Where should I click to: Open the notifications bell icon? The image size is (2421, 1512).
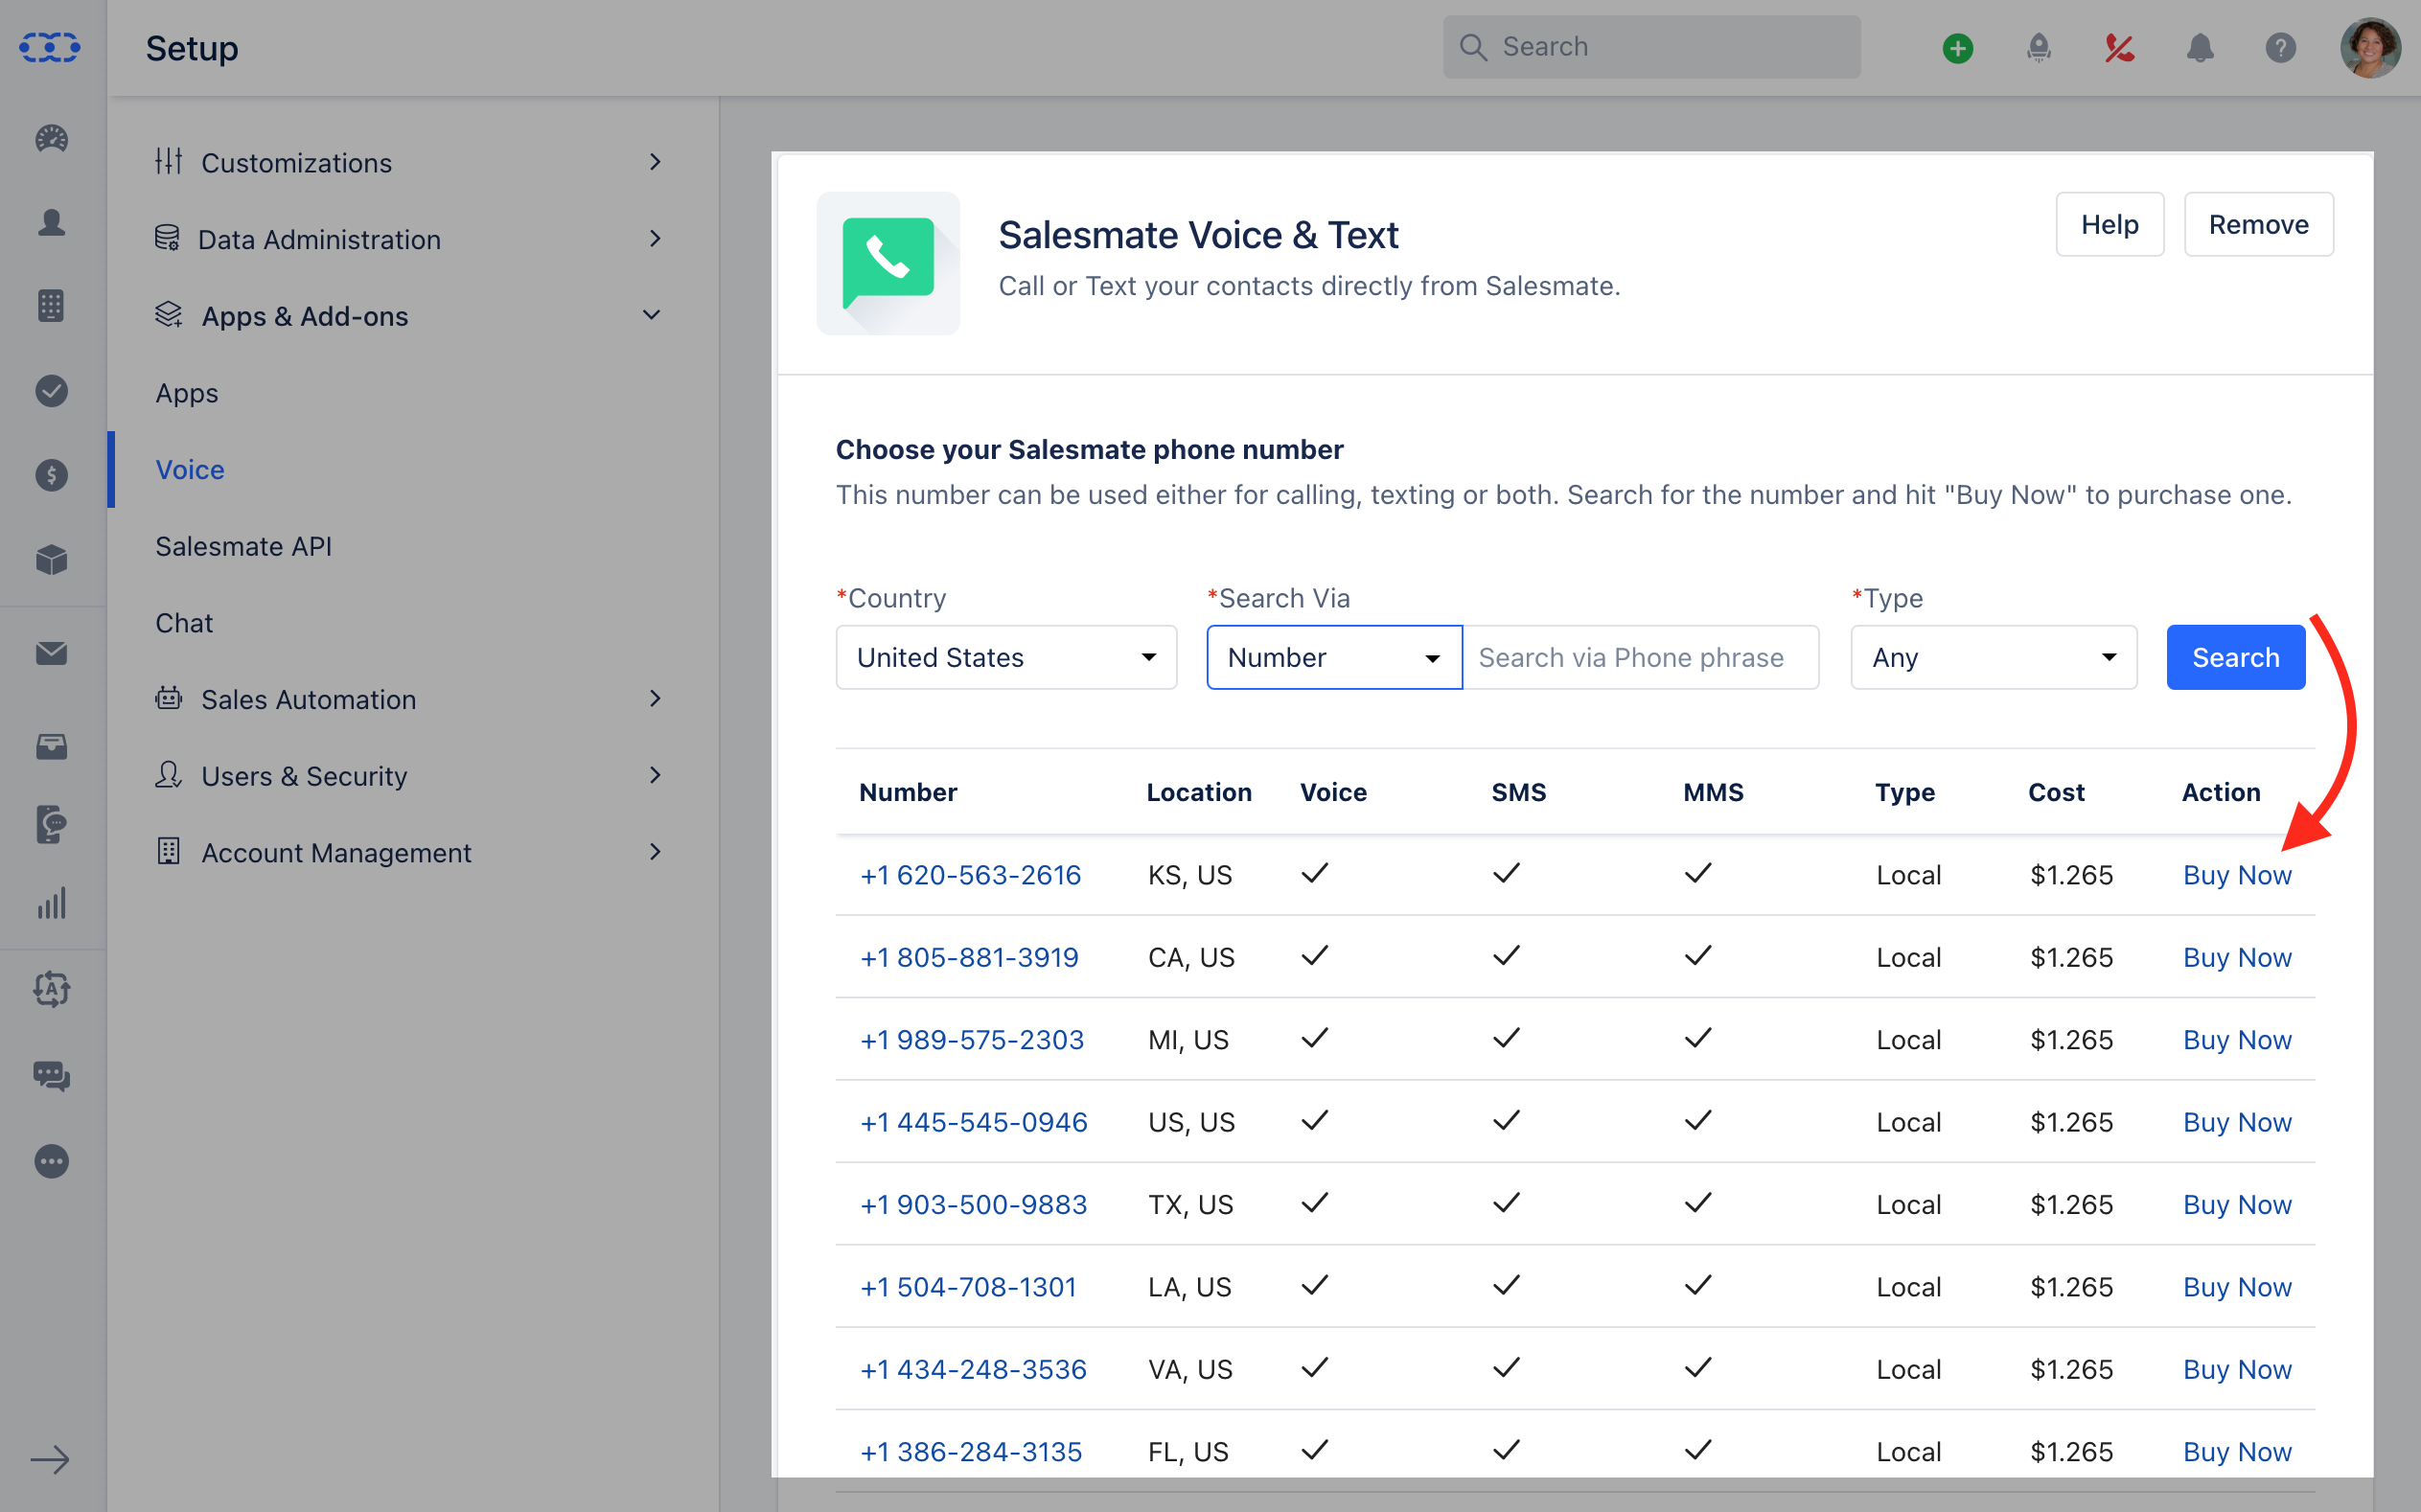(x=2199, y=48)
